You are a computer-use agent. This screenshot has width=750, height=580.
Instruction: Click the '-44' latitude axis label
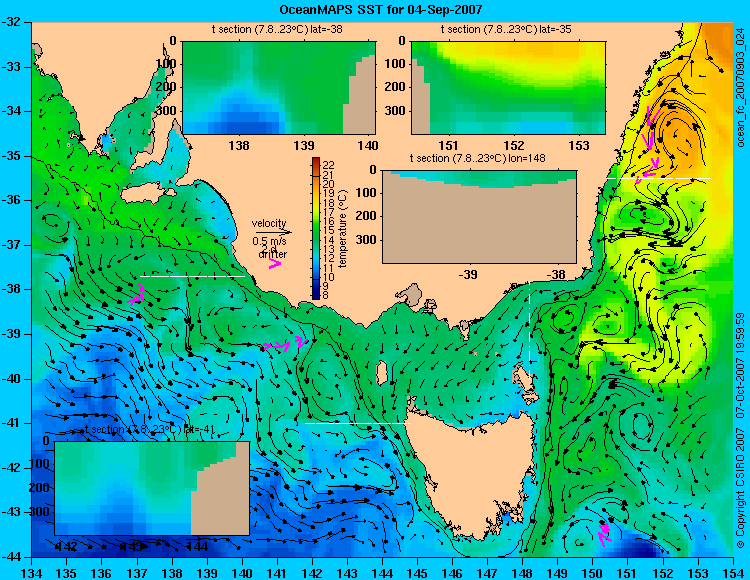[11, 557]
